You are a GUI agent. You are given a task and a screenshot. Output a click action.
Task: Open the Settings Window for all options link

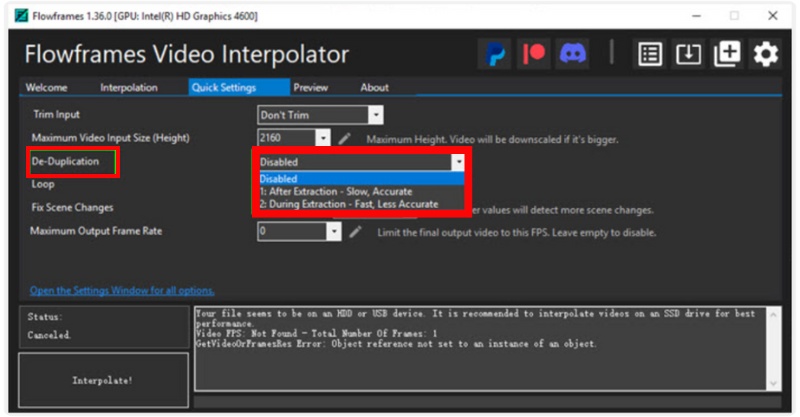[122, 291]
